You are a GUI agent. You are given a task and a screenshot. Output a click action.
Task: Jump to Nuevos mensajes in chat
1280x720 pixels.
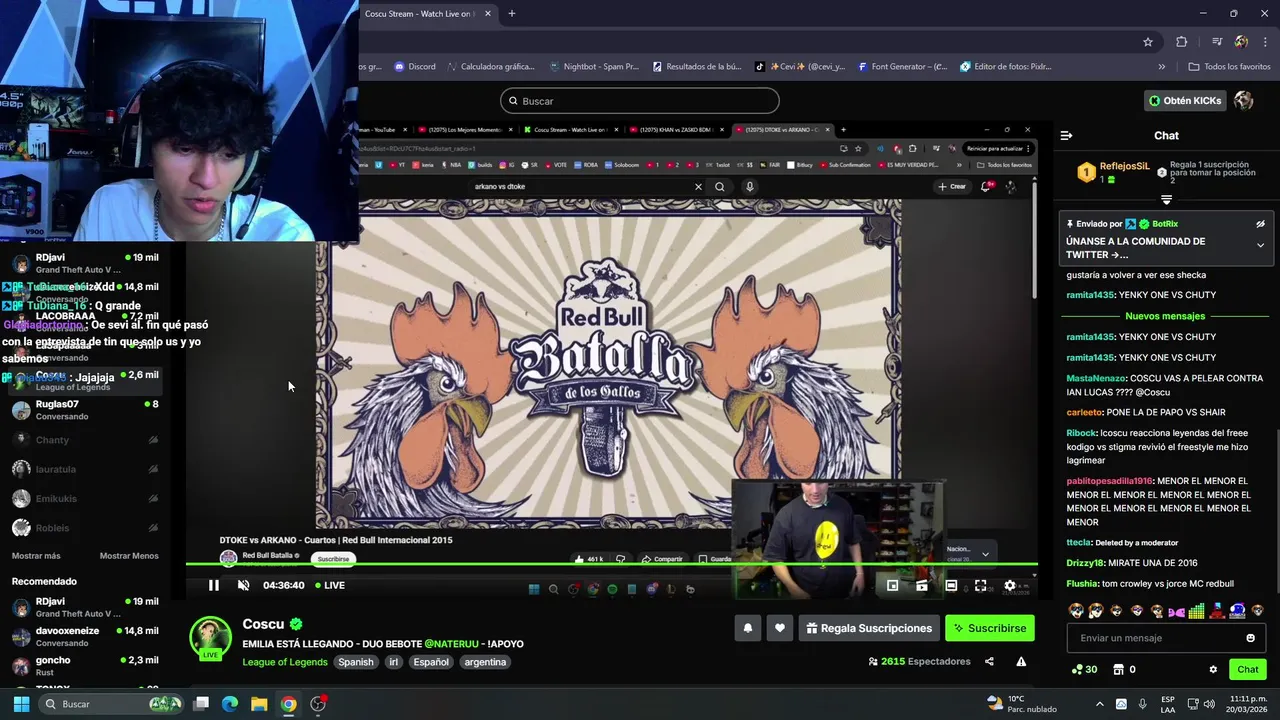pos(1165,316)
